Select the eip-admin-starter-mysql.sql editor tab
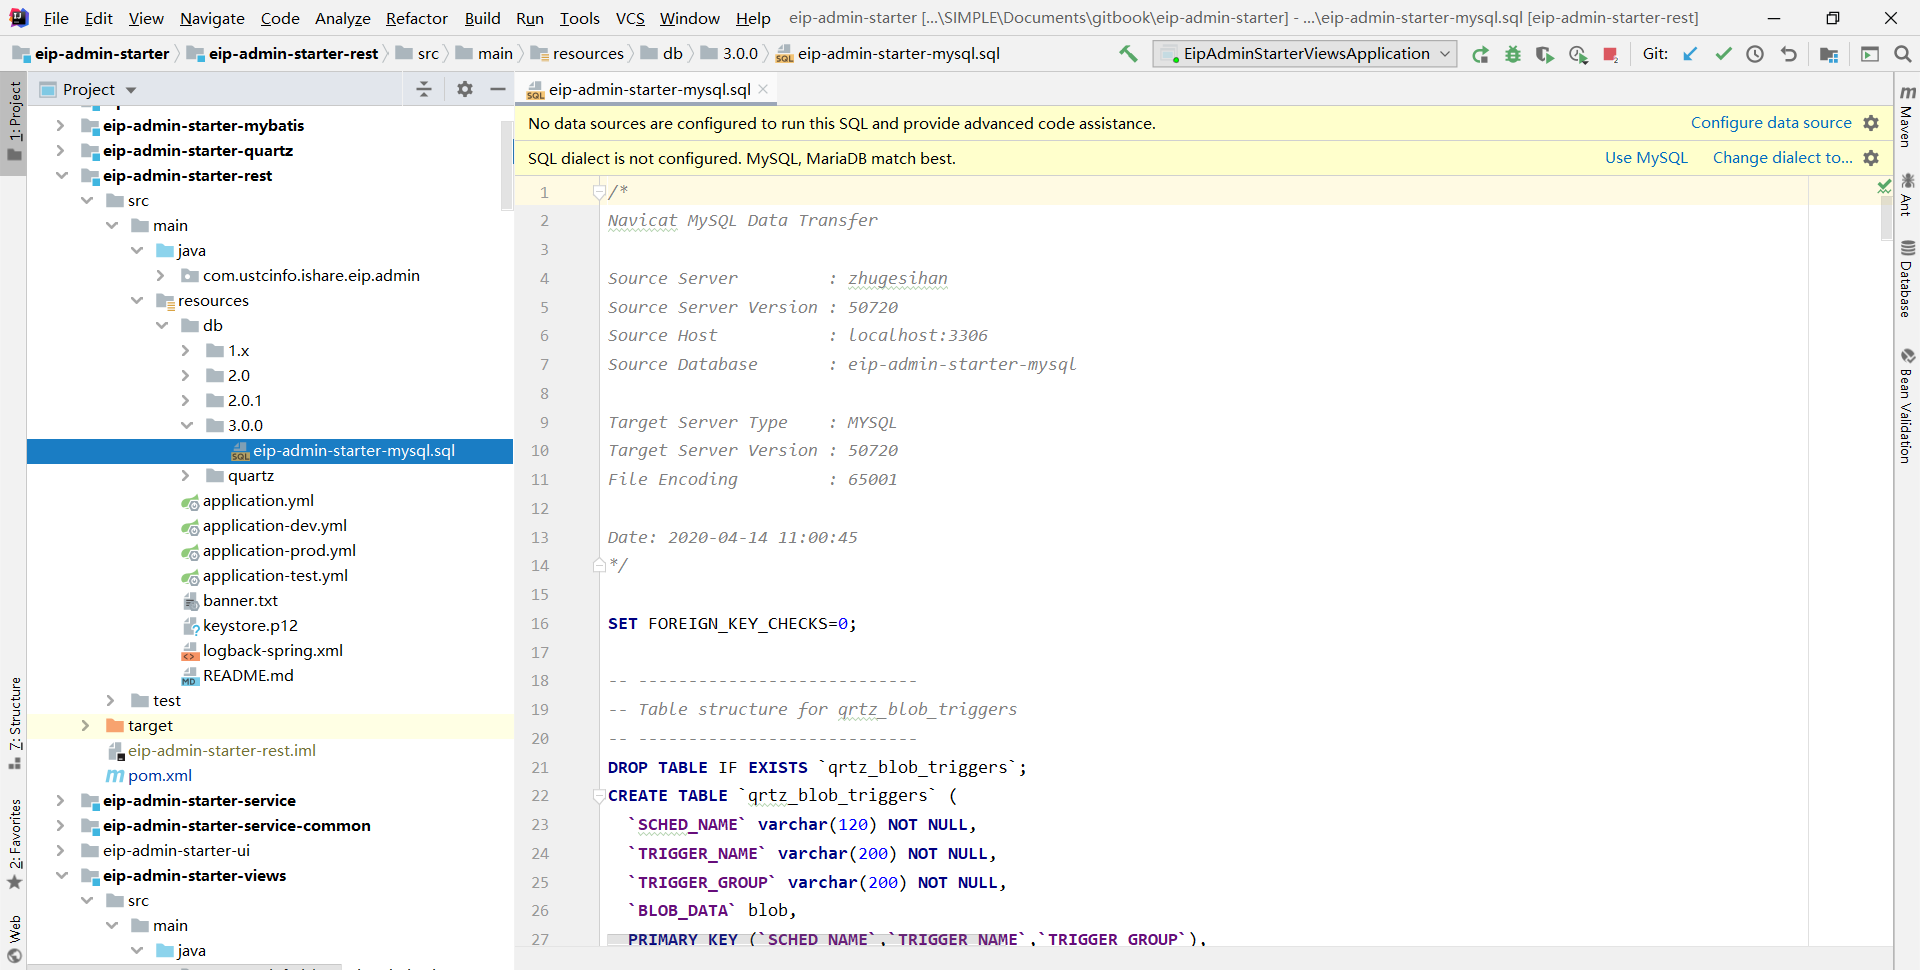The image size is (1920, 970). tap(648, 90)
